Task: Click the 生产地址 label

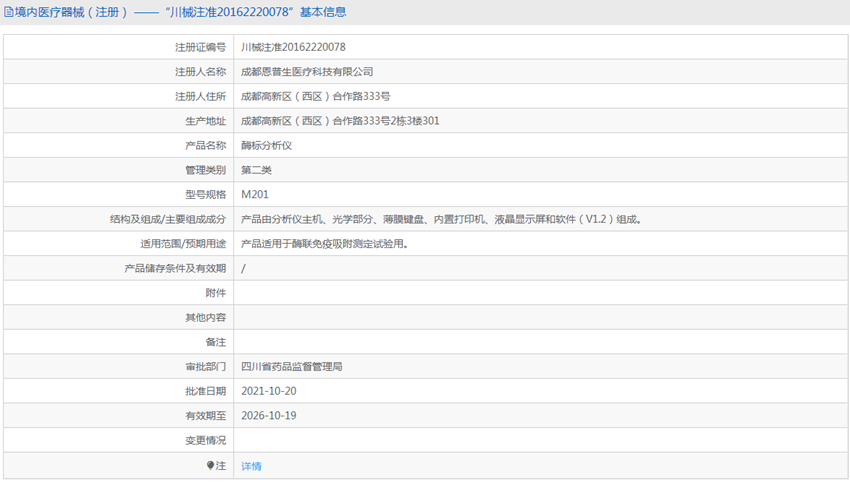Action: (205, 121)
